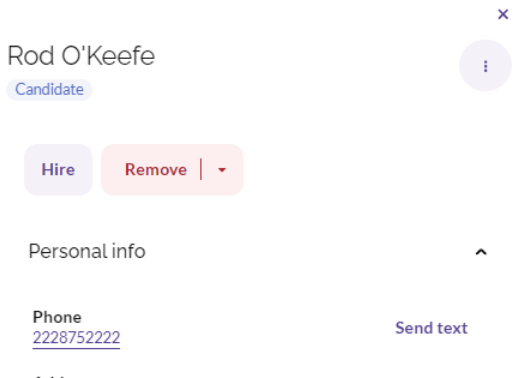Toggle the Personal info up-arrow icon
Image resolution: width=520 pixels, height=378 pixels.
tap(481, 252)
